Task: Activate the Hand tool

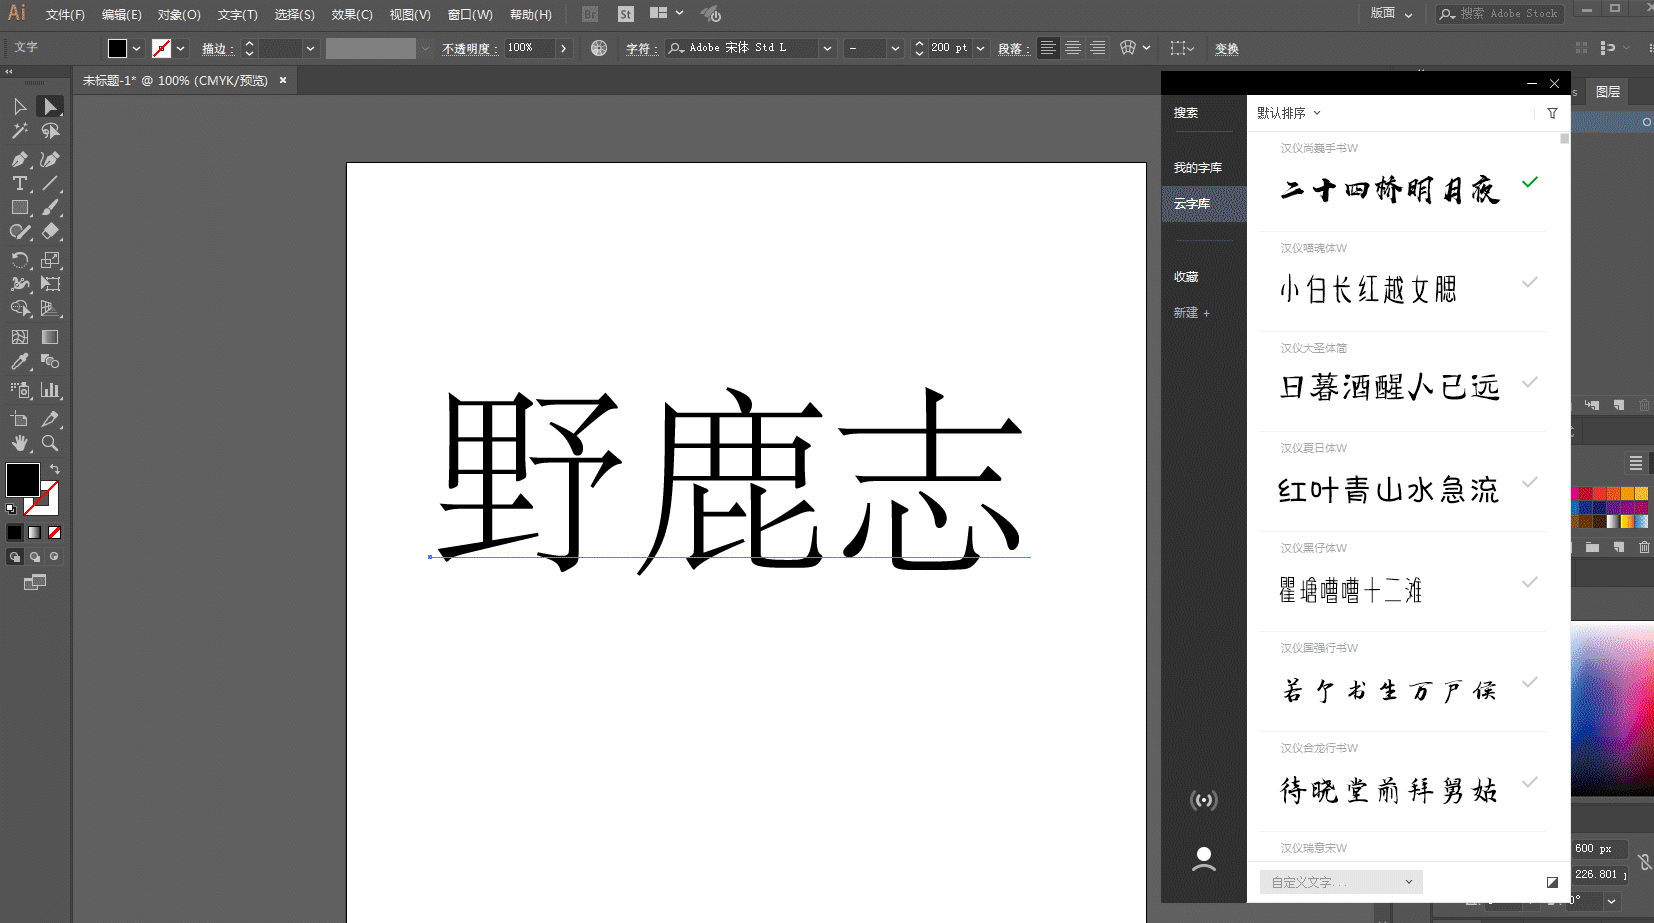Action: pyautogui.click(x=20, y=443)
